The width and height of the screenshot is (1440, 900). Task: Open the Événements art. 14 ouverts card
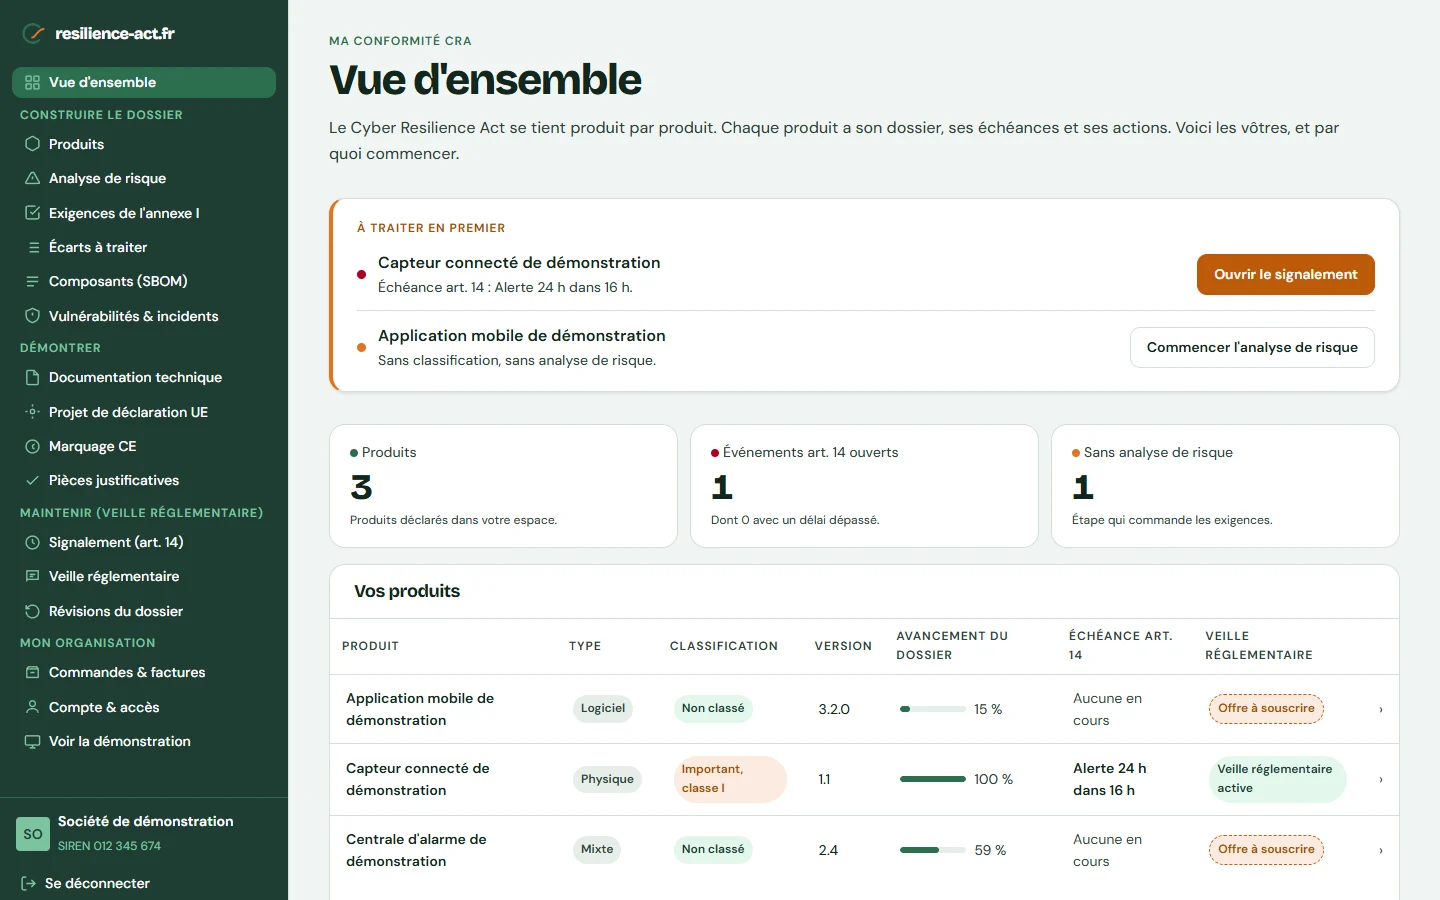pyautogui.click(x=864, y=486)
